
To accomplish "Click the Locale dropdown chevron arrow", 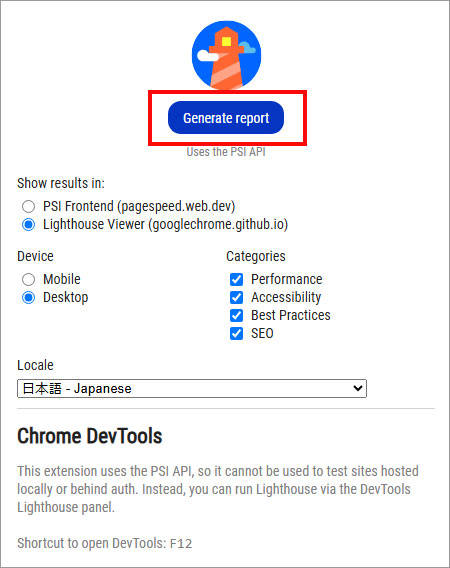I will click(358, 388).
